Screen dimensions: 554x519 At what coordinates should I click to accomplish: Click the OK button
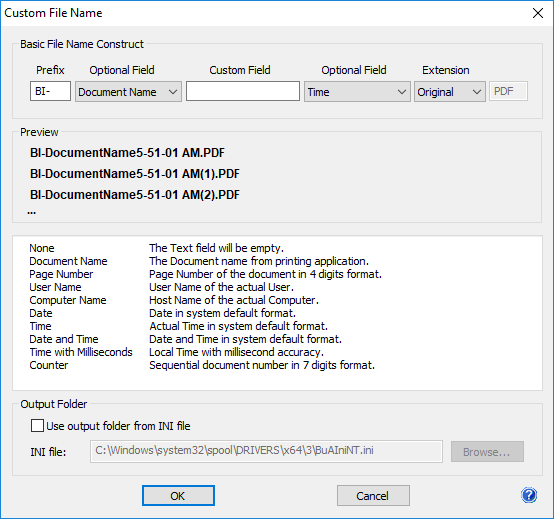click(x=178, y=496)
